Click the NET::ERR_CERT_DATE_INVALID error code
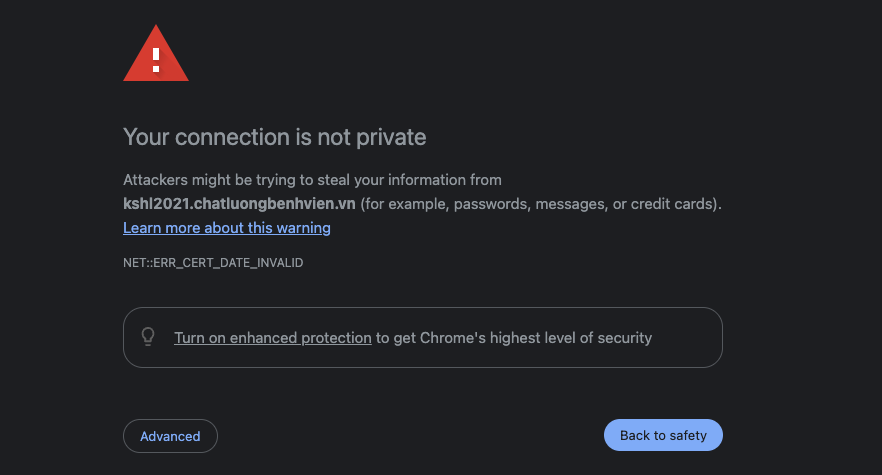This screenshot has width=882, height=475. coord(213,263)
